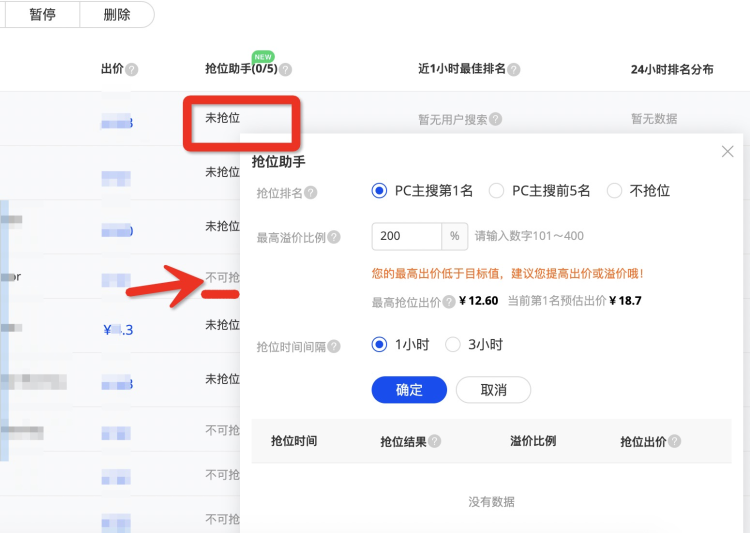This screenshot has height=533, width=750.
Task: Click help icon beside 抢位排名 label
Action: [x=311, y=192]
